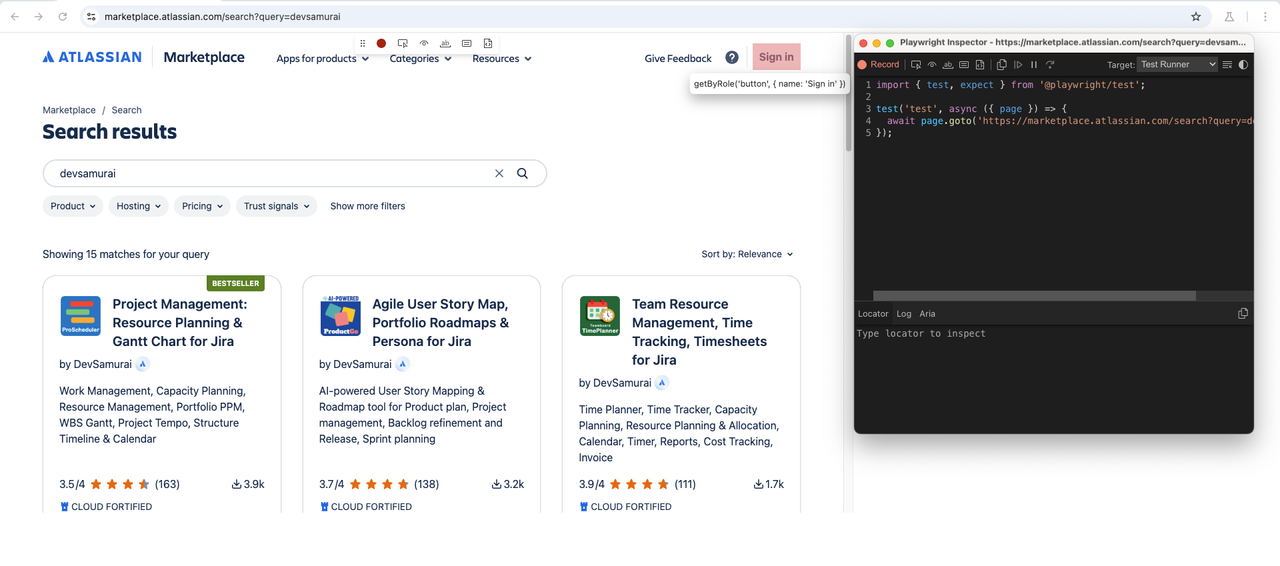Screen dimensions: 1280x566
Task: Copy generated code using Inspector toolbar copy icon
Action: click(1001, 64)
